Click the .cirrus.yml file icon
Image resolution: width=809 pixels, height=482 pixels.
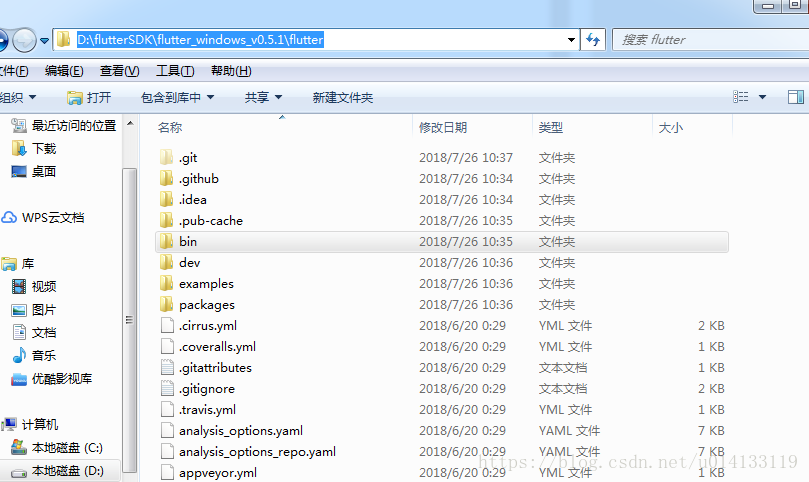(167, 325)
